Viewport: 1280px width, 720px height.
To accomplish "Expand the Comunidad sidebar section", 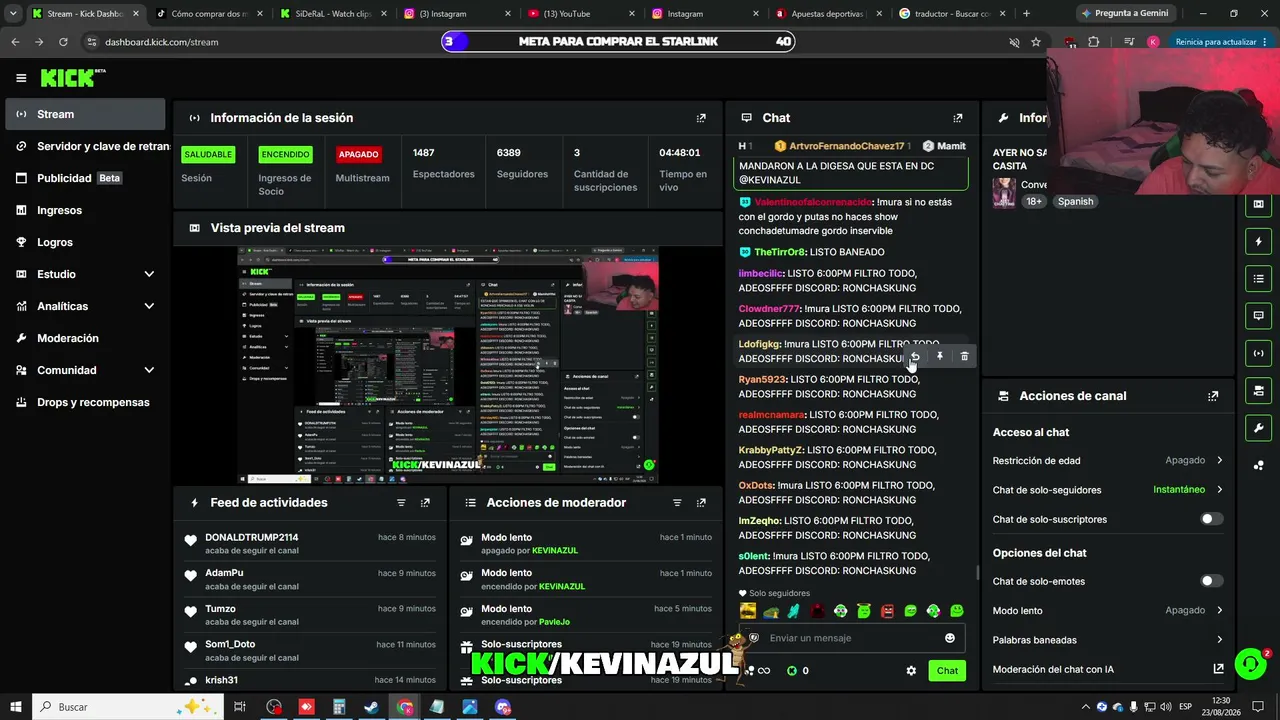I will (x=149, y=370).
